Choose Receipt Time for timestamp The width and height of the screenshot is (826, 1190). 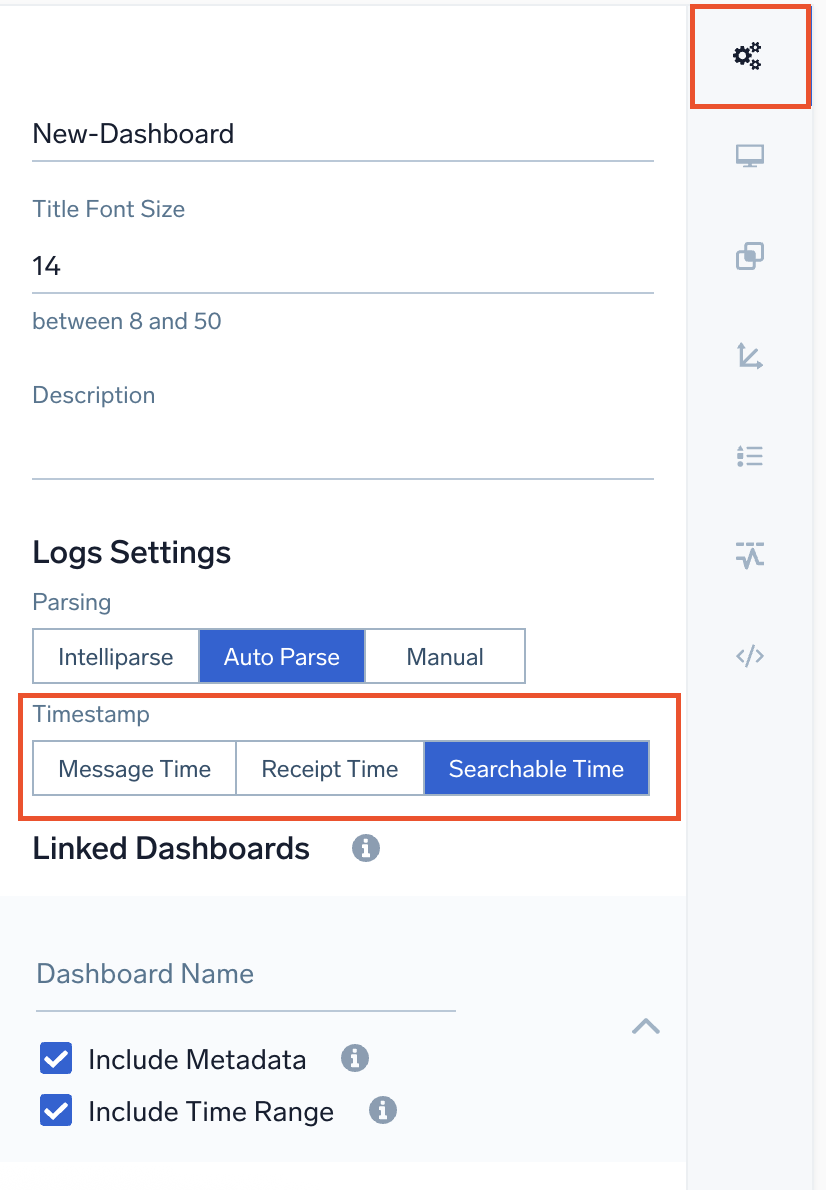click(330, 769)
